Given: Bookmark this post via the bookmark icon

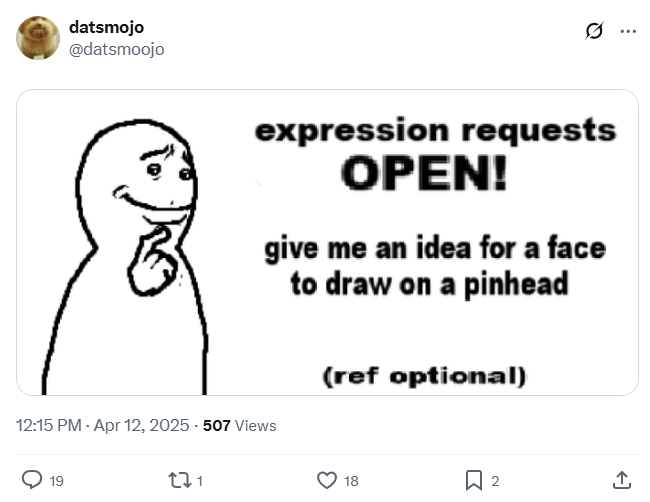Looking at the screenshot, I should [474, 481].
